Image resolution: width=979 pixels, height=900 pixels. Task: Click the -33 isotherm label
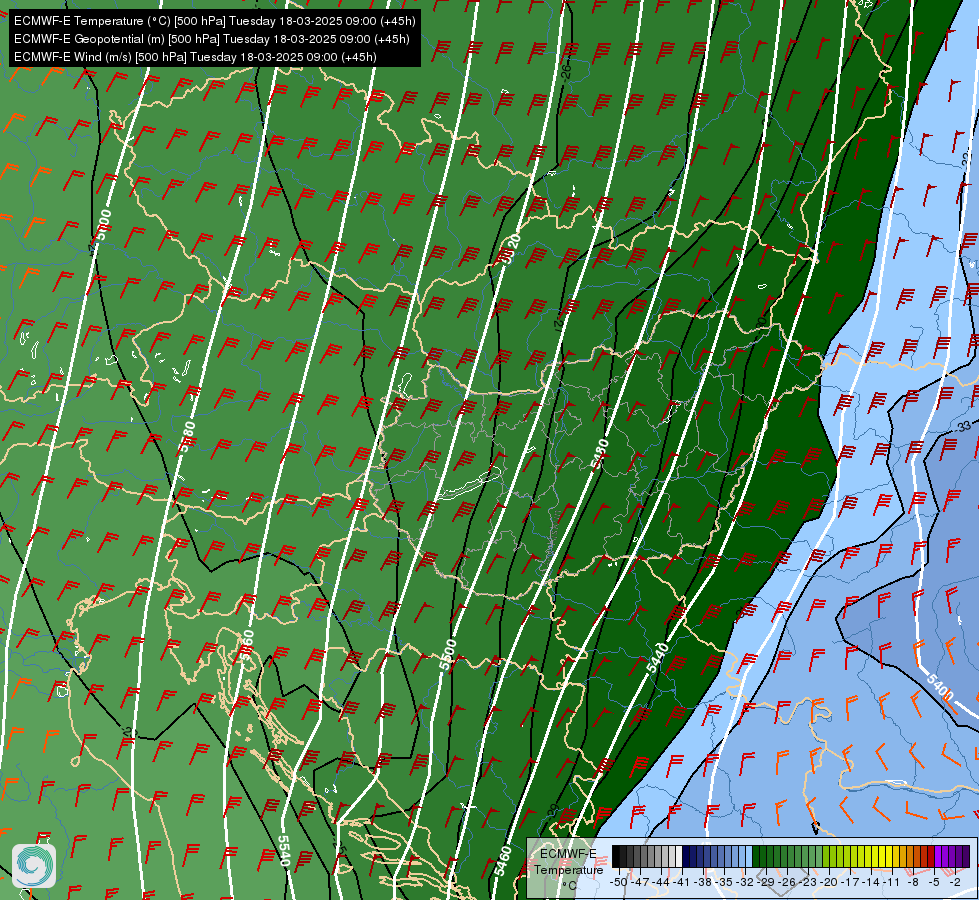pos(963,426)
